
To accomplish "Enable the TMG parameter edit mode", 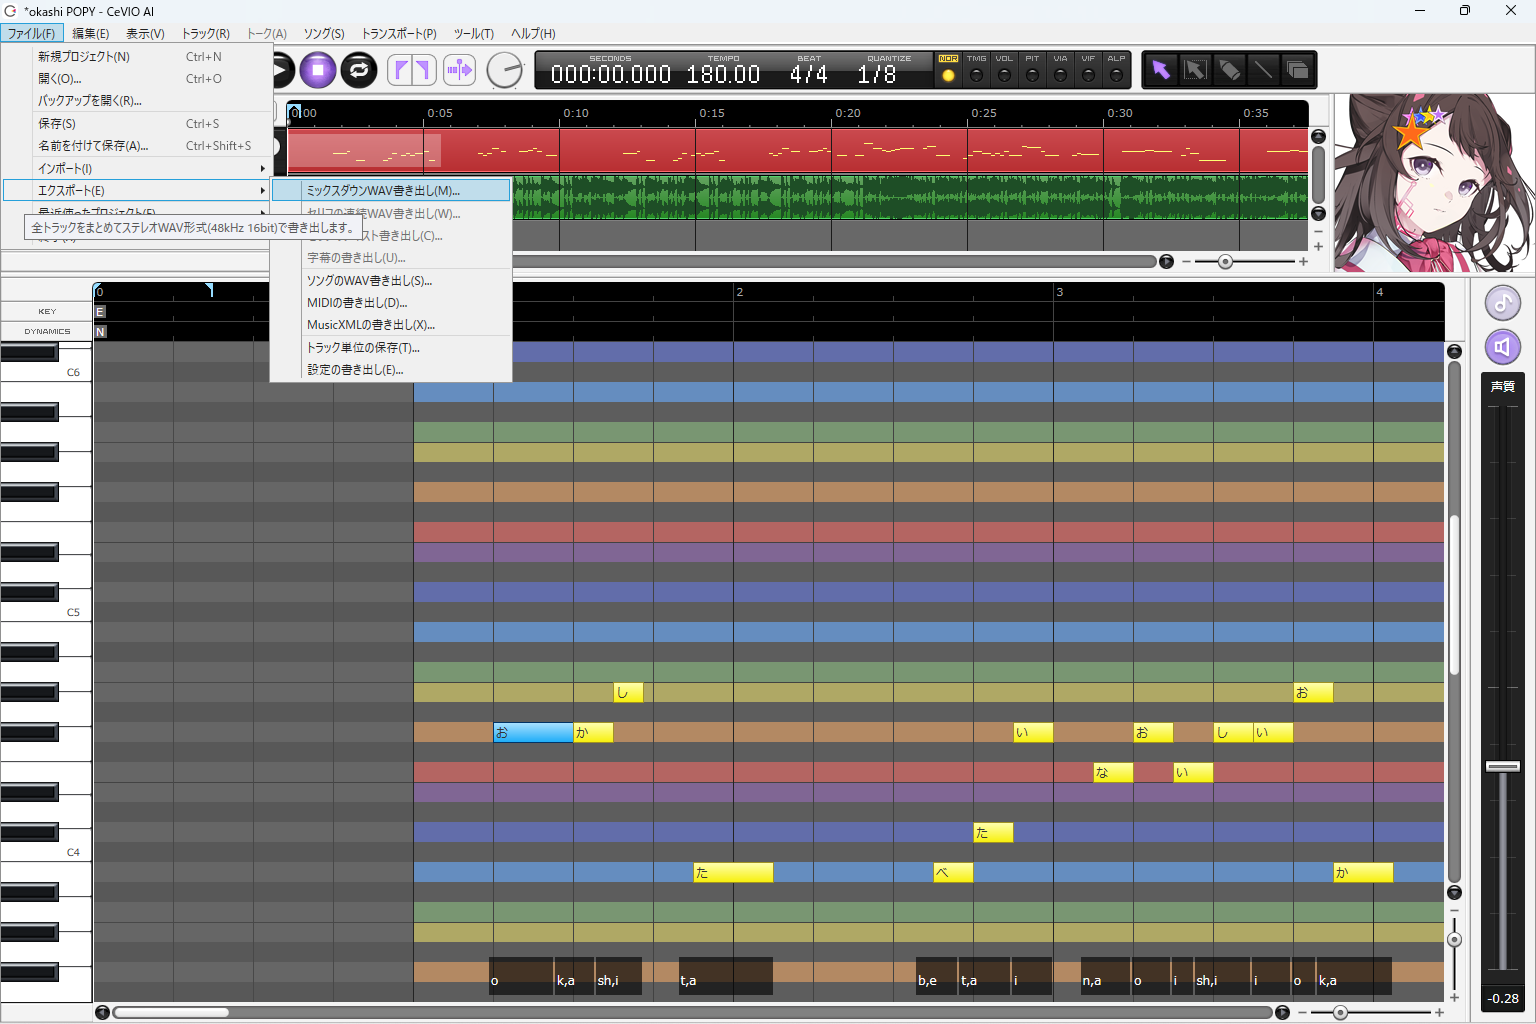I will coord(976,75).
